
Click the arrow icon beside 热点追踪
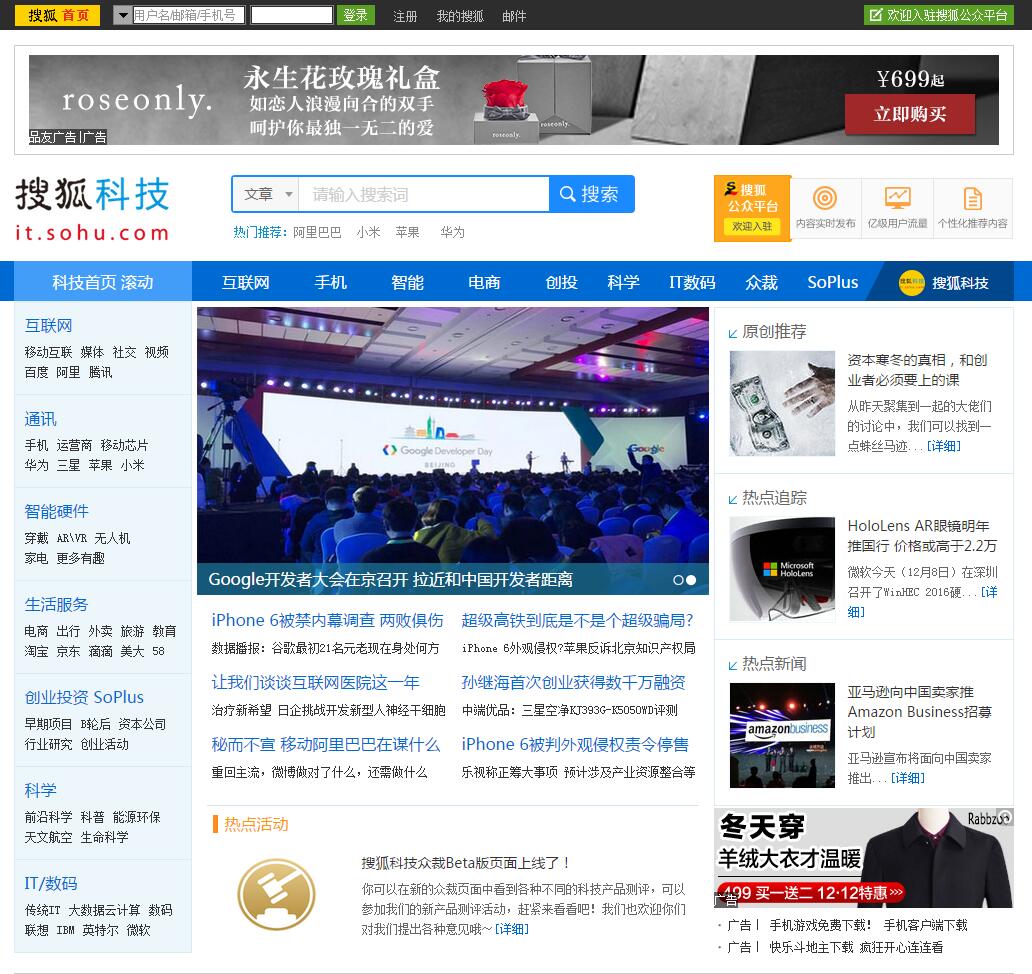(x=733, y=500)
